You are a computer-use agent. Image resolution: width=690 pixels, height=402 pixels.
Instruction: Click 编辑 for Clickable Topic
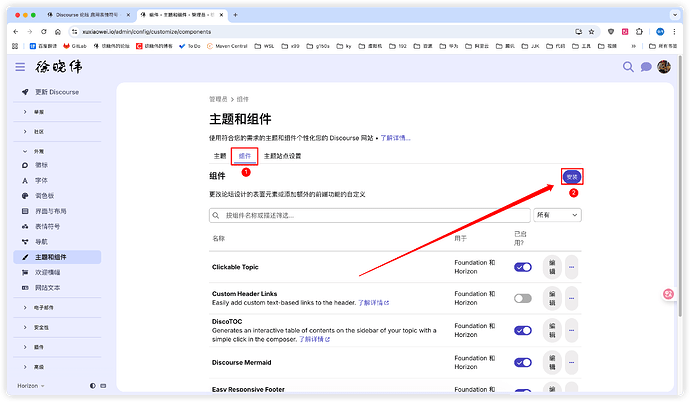tap(551, 267)
